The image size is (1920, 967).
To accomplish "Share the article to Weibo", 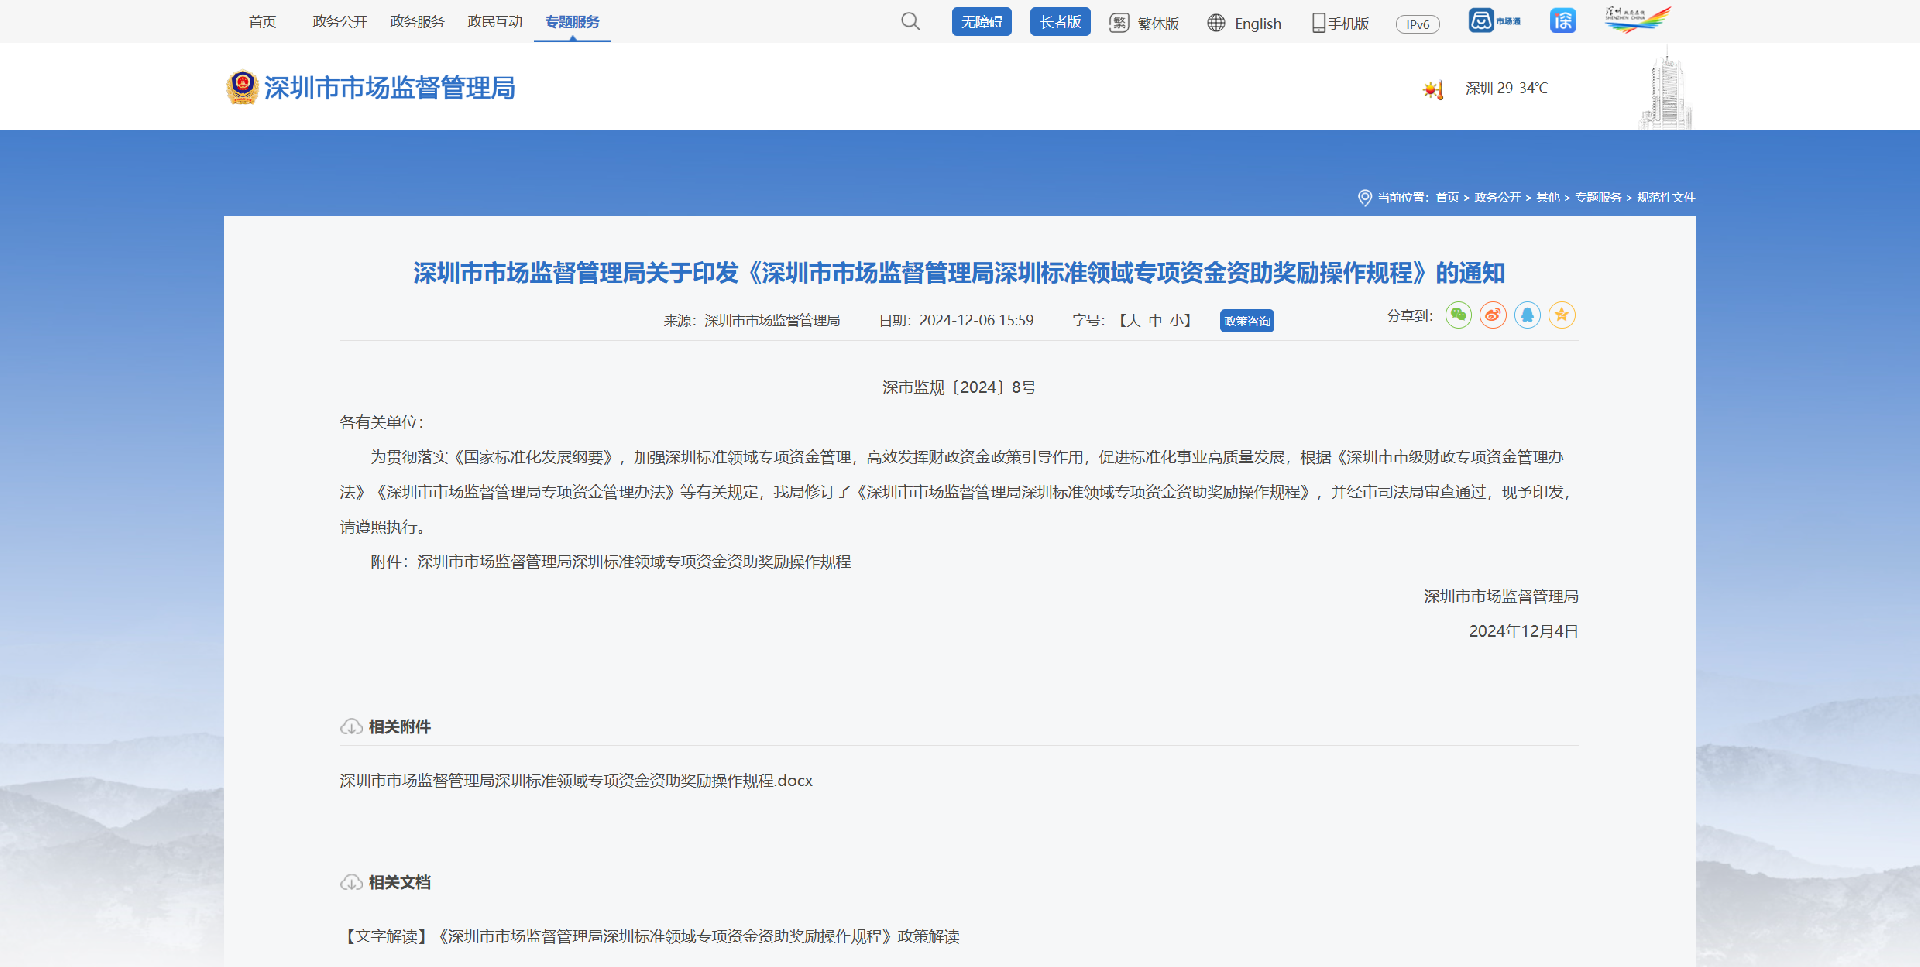I will 1492,315.
